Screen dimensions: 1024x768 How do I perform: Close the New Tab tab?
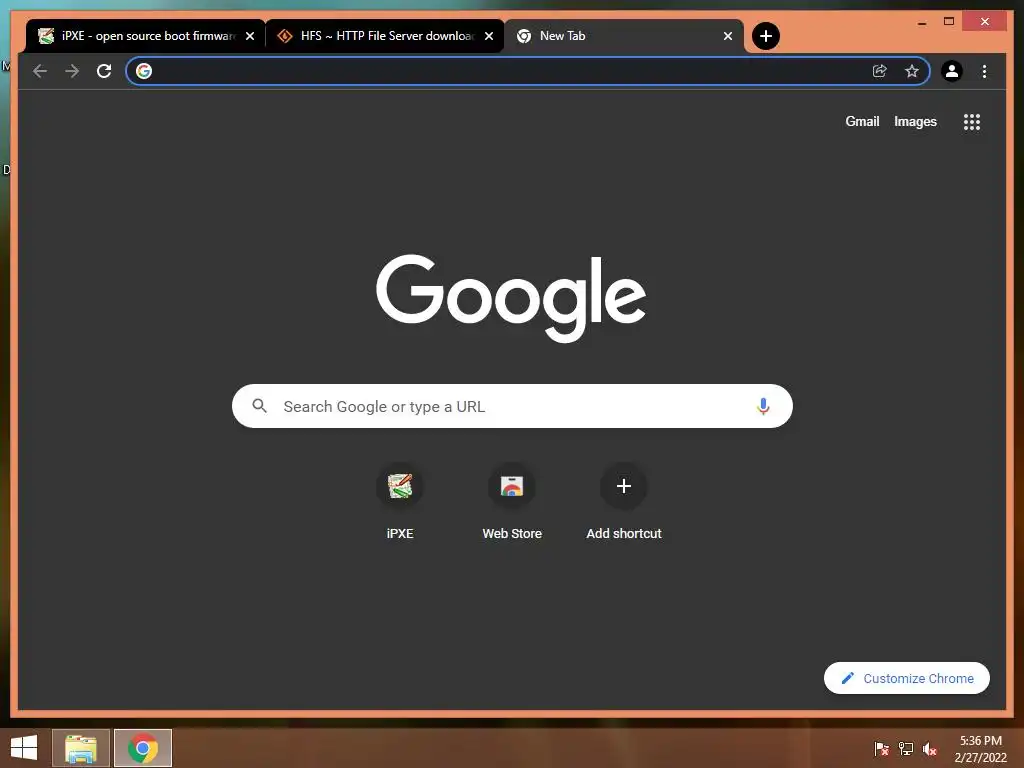(x=728, y=36)
